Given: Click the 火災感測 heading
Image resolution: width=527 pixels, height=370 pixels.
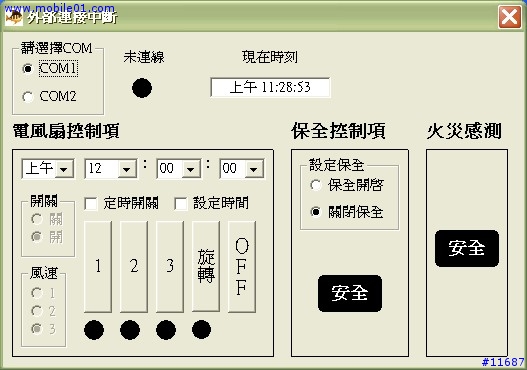Looking at the screenshot, I should point(464,131).
